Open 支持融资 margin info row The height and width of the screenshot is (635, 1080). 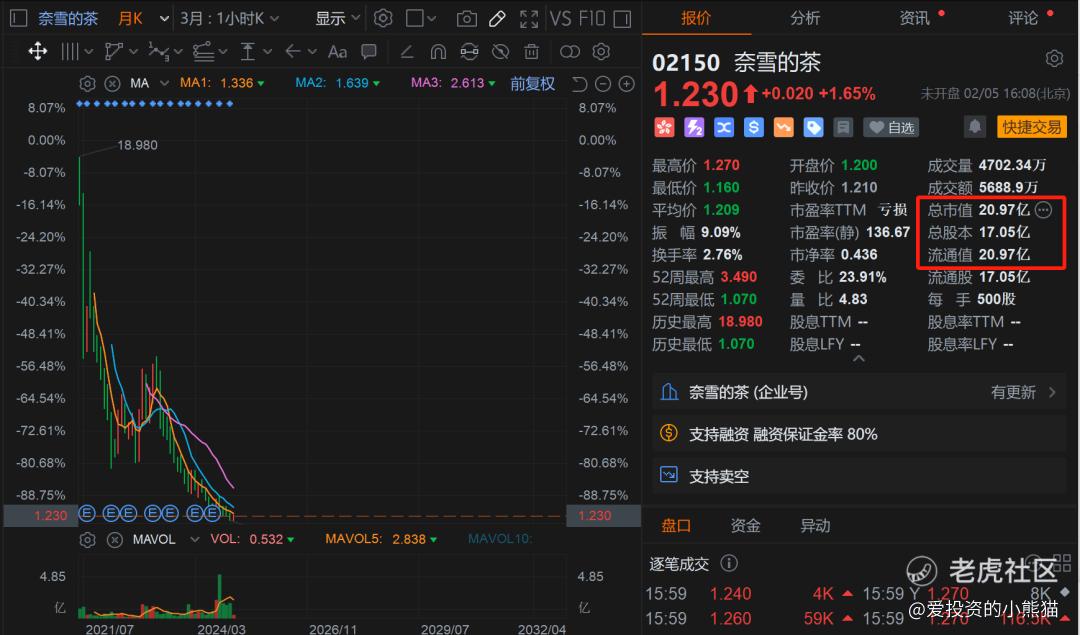pos(858,434)
